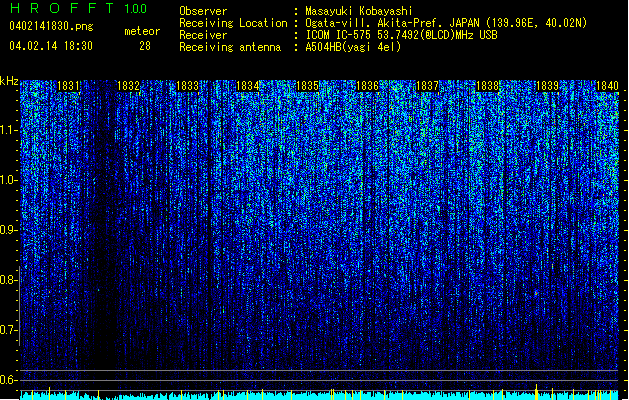
Task: Click the HROFFT program title
Action: click(x=63, y=8)
